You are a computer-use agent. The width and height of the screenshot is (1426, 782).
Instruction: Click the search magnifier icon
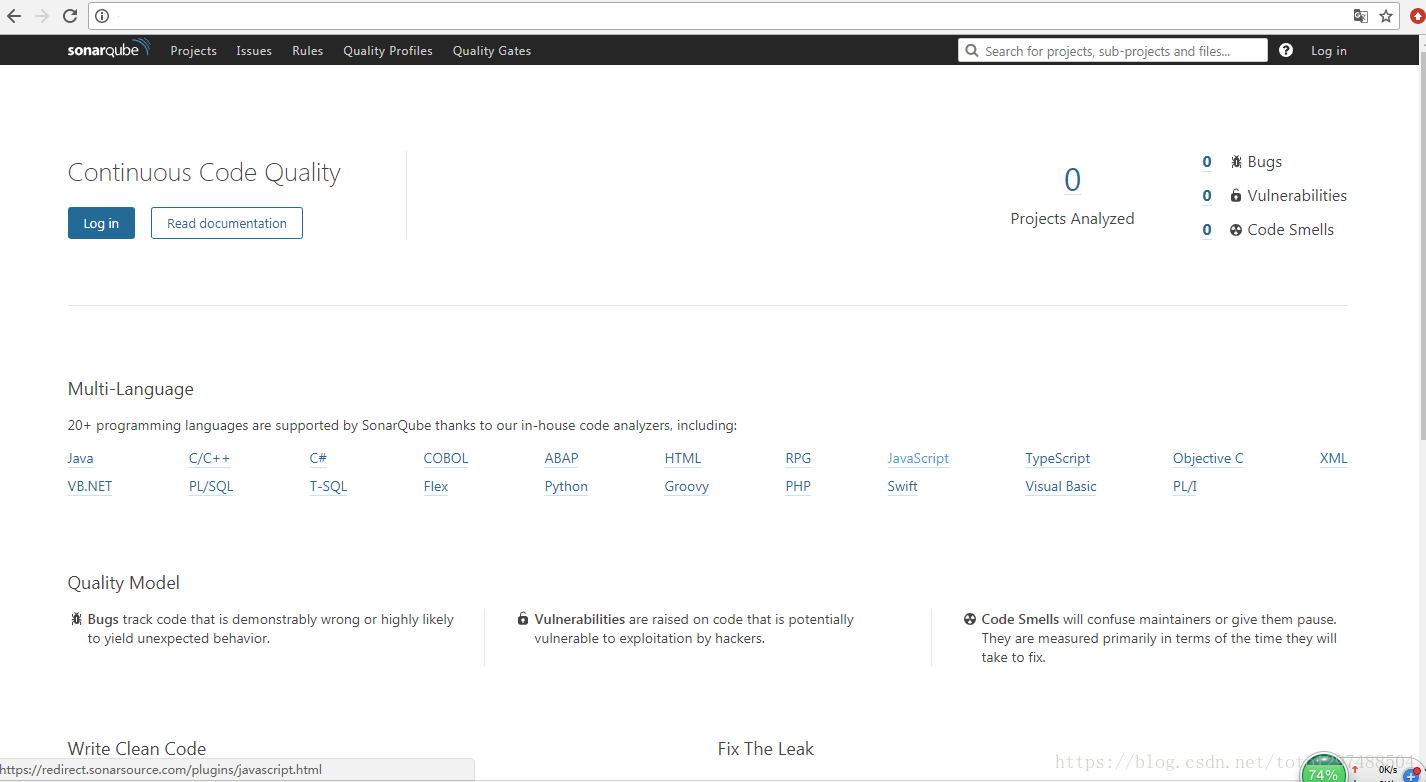(972, 51)
